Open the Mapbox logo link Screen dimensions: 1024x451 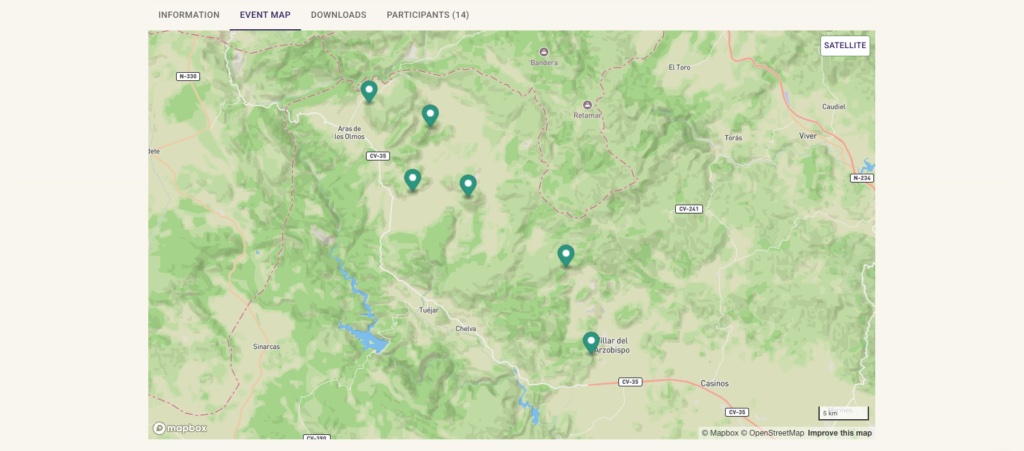(180, 428)
